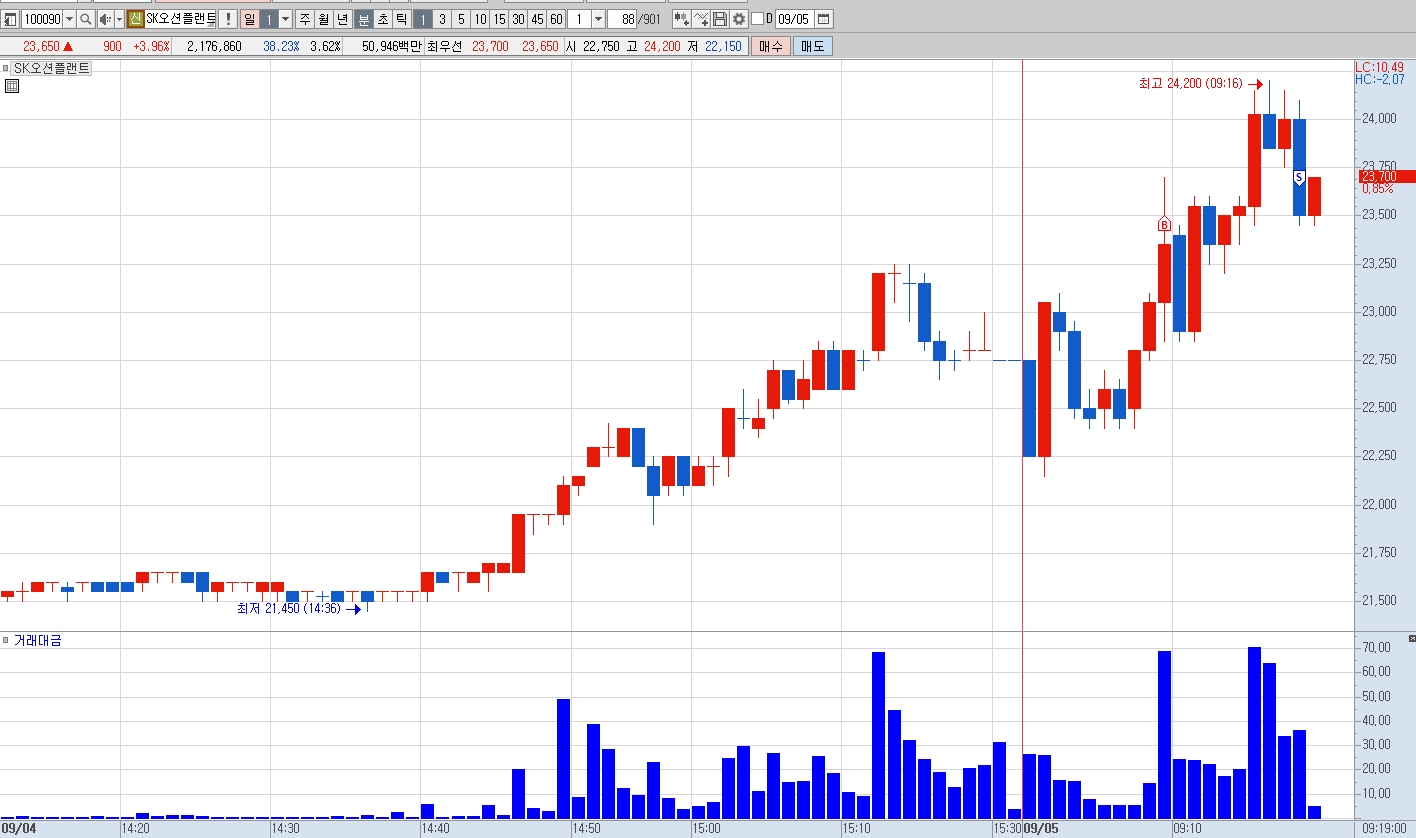Toggle the D checkbox beside date field

757,19
